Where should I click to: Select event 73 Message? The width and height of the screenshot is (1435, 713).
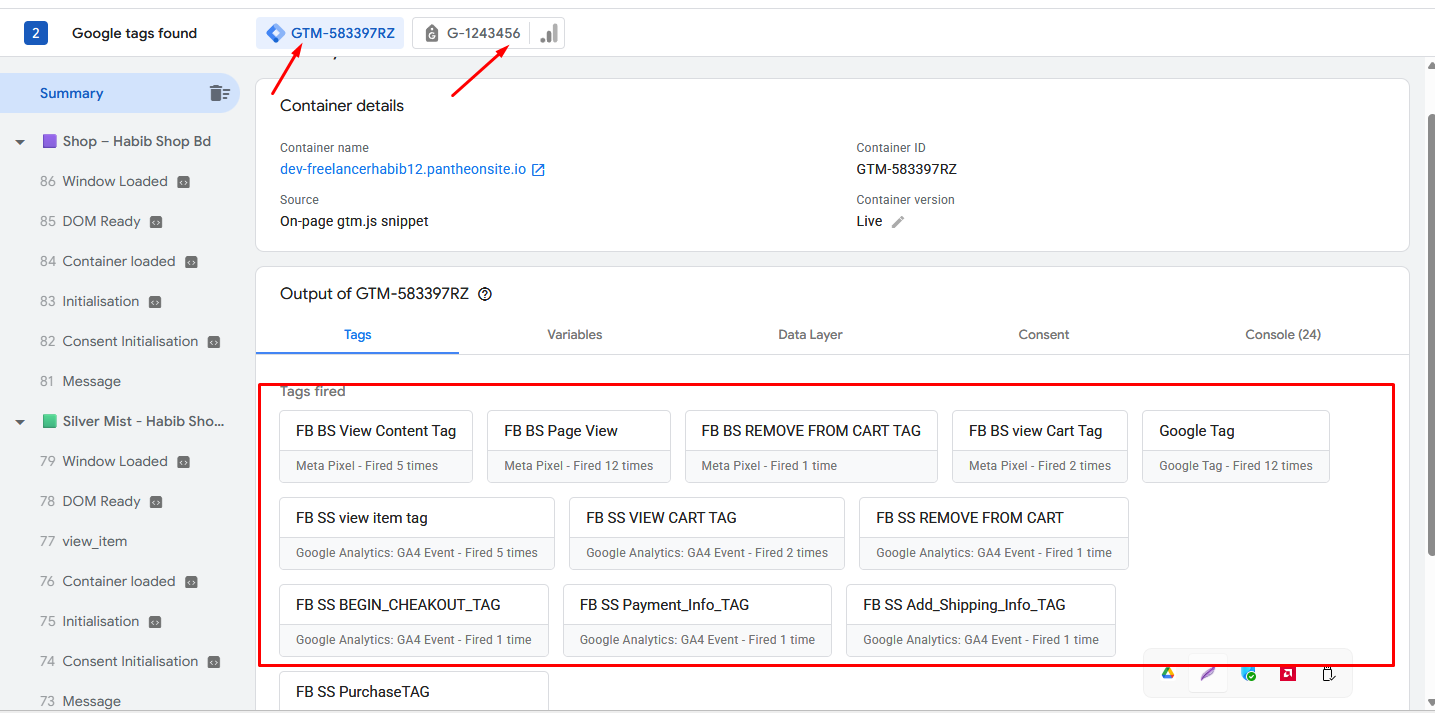[x=91, y=701]
